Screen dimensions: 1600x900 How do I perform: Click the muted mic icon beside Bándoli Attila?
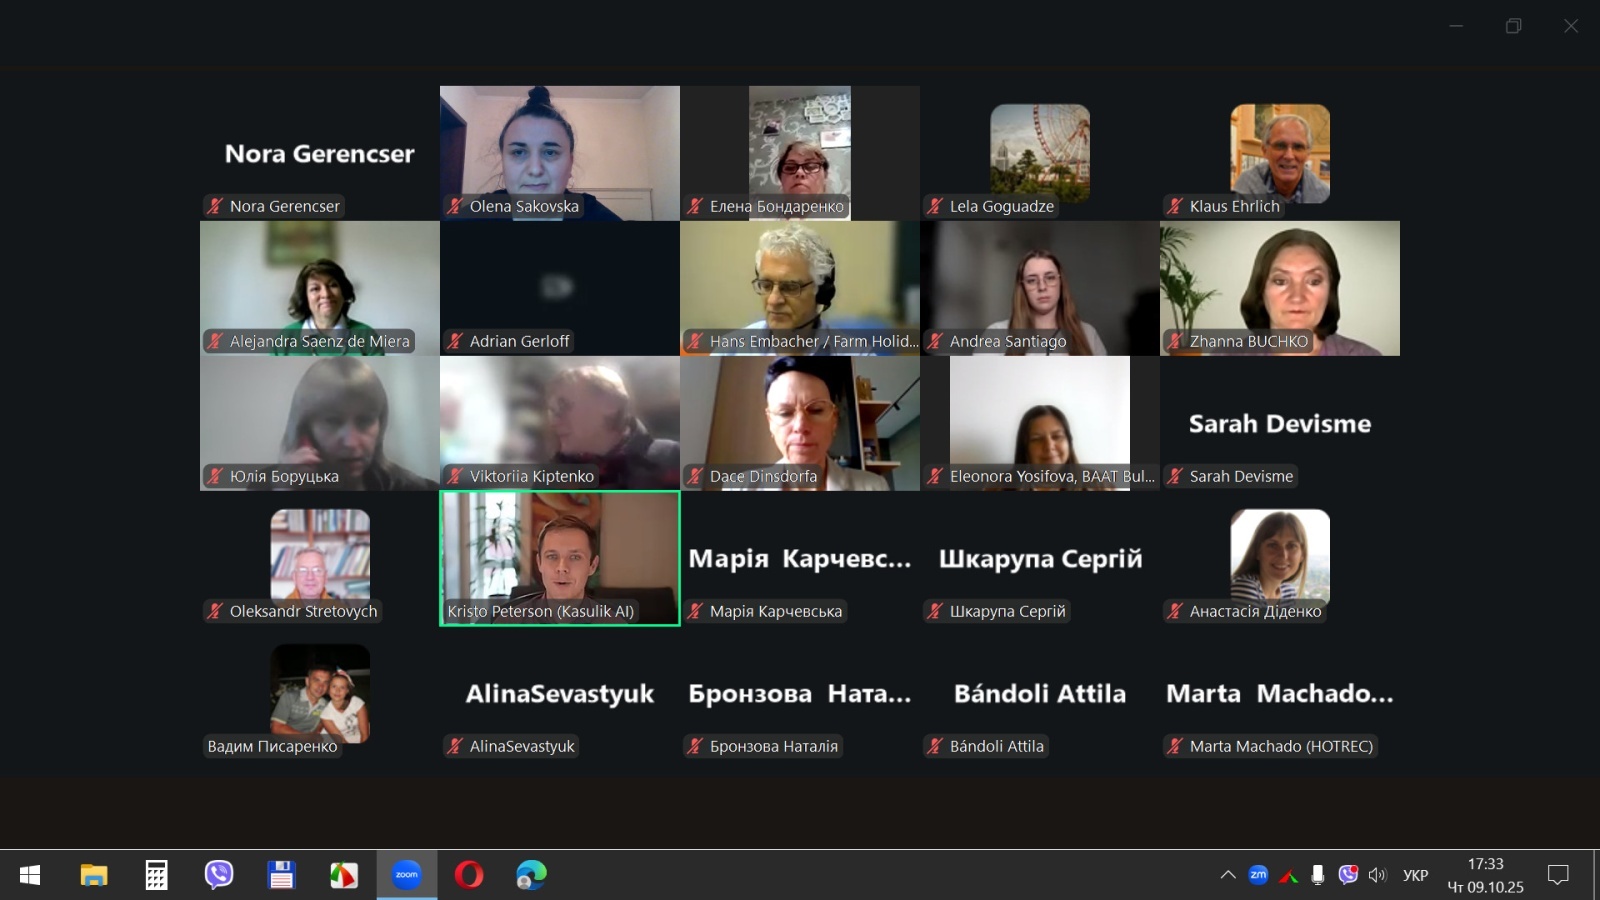[x=935, y=746]
